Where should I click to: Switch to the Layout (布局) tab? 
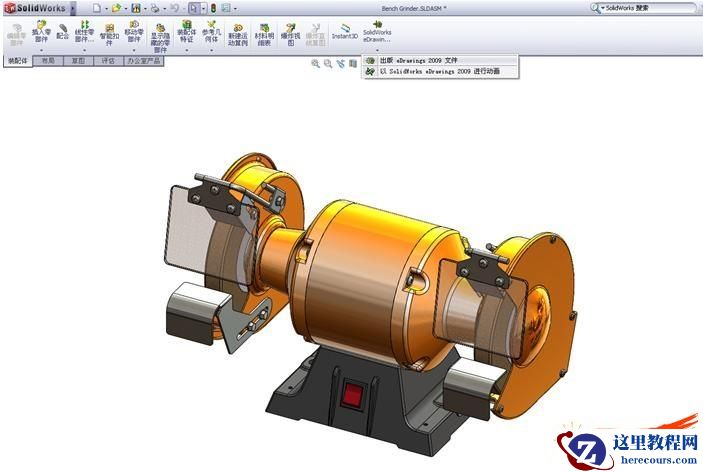click(x=48, y=61)
